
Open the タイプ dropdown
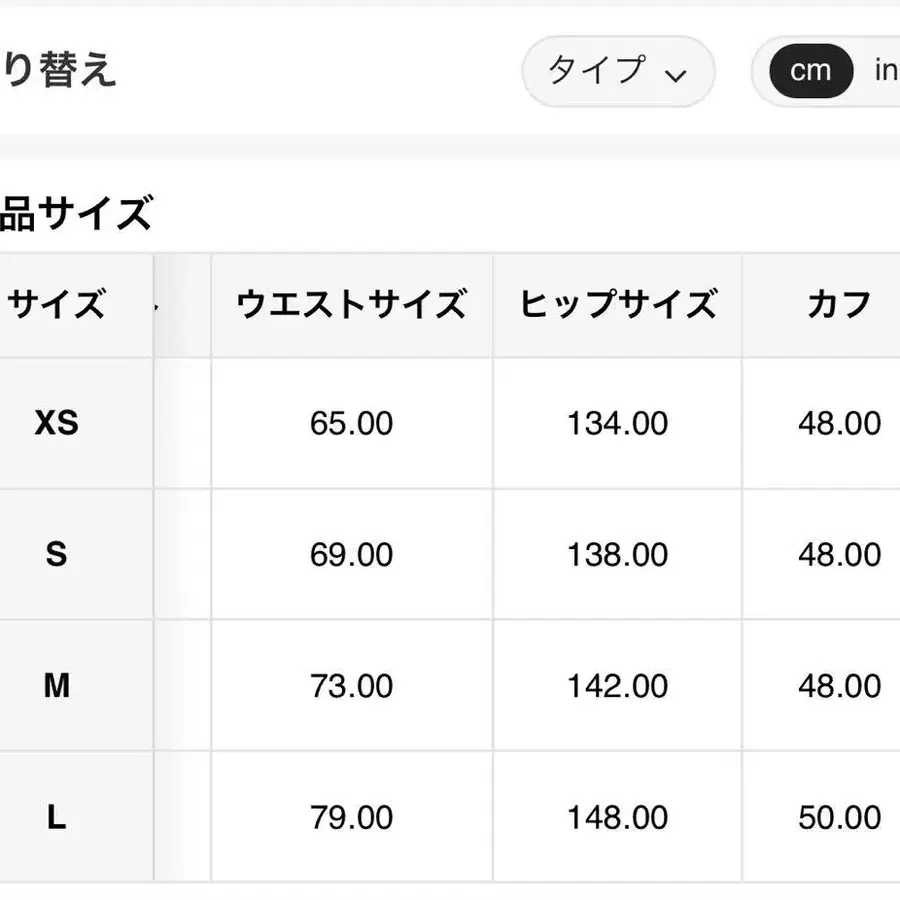618,71
